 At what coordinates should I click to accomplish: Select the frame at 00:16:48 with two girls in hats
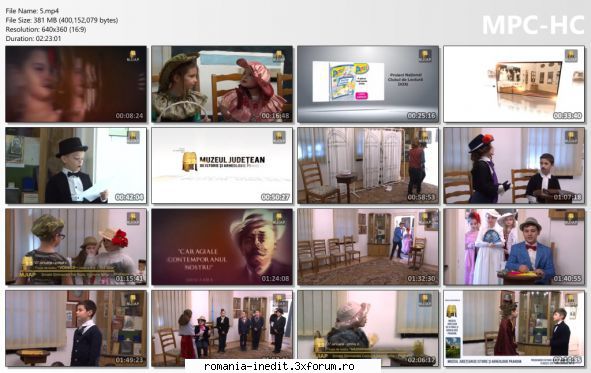click(222, 84)
